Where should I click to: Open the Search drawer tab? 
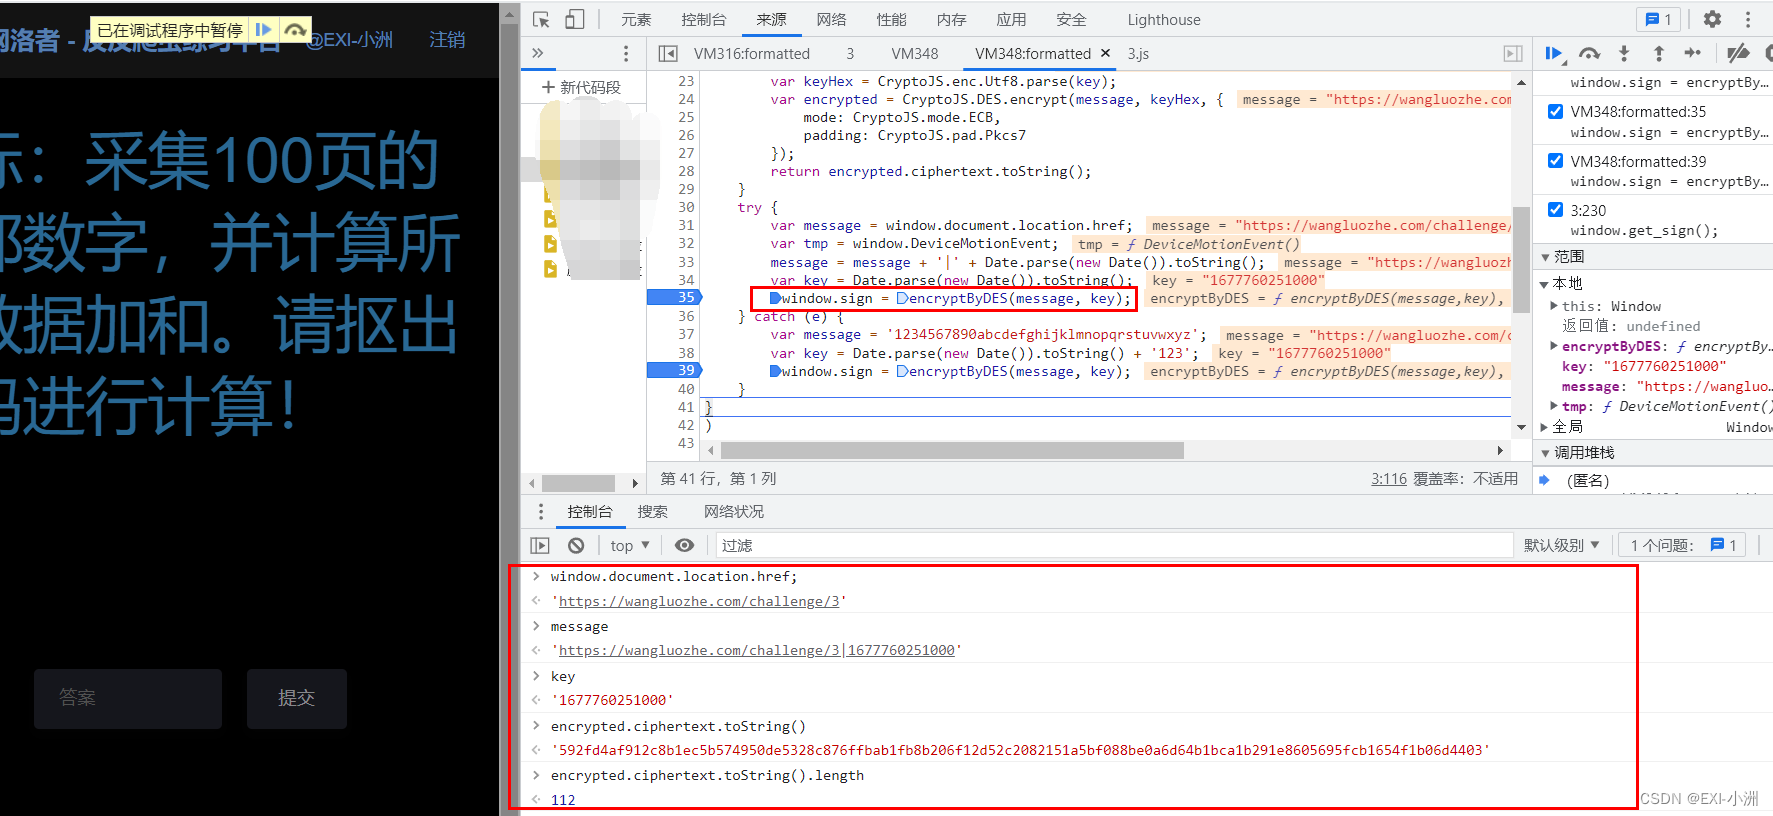[x=653, y=512]
